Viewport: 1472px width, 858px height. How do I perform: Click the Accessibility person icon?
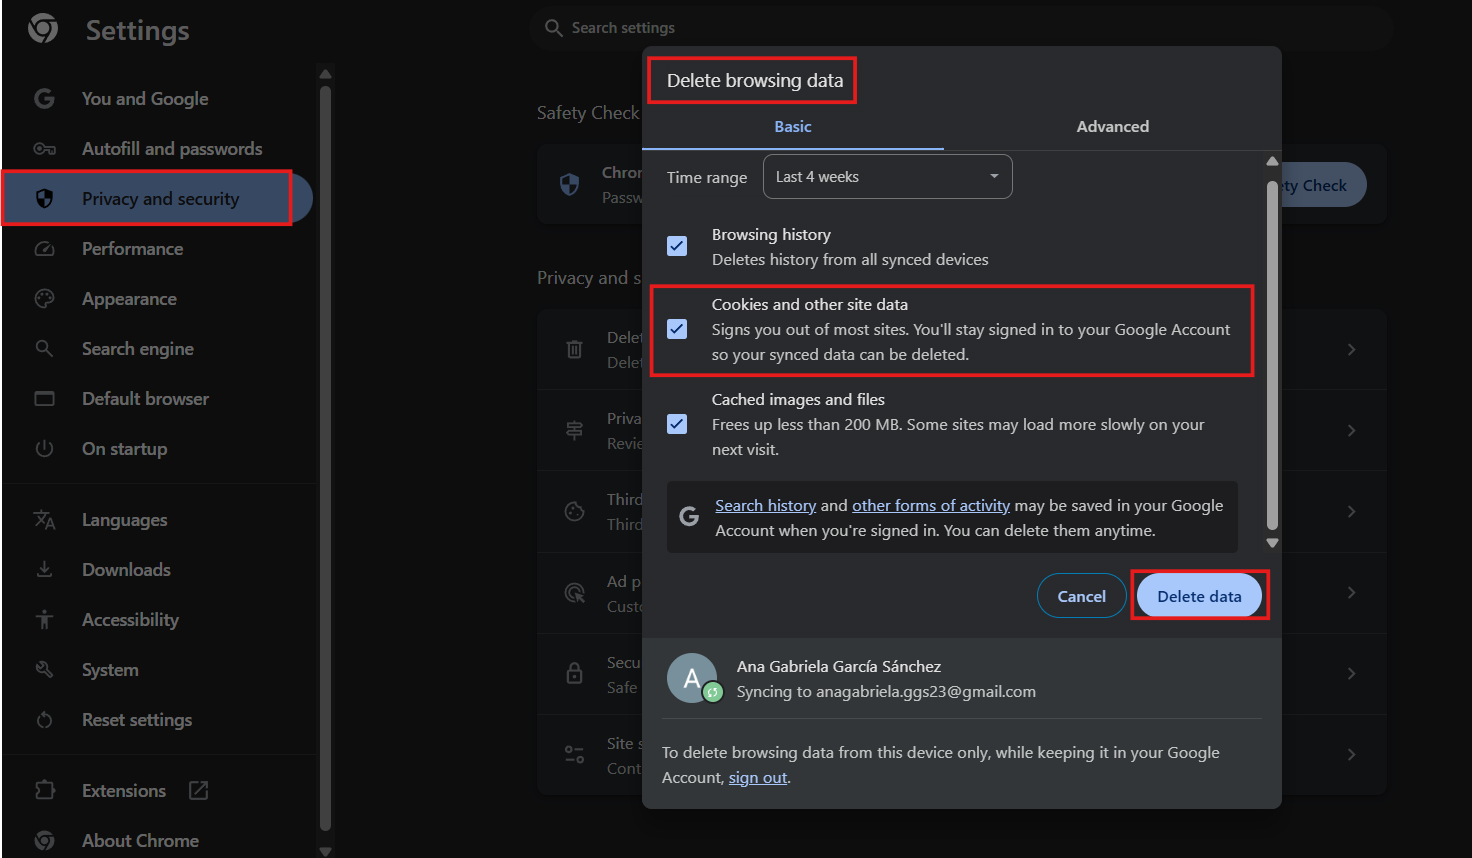(x=45, y=619)
